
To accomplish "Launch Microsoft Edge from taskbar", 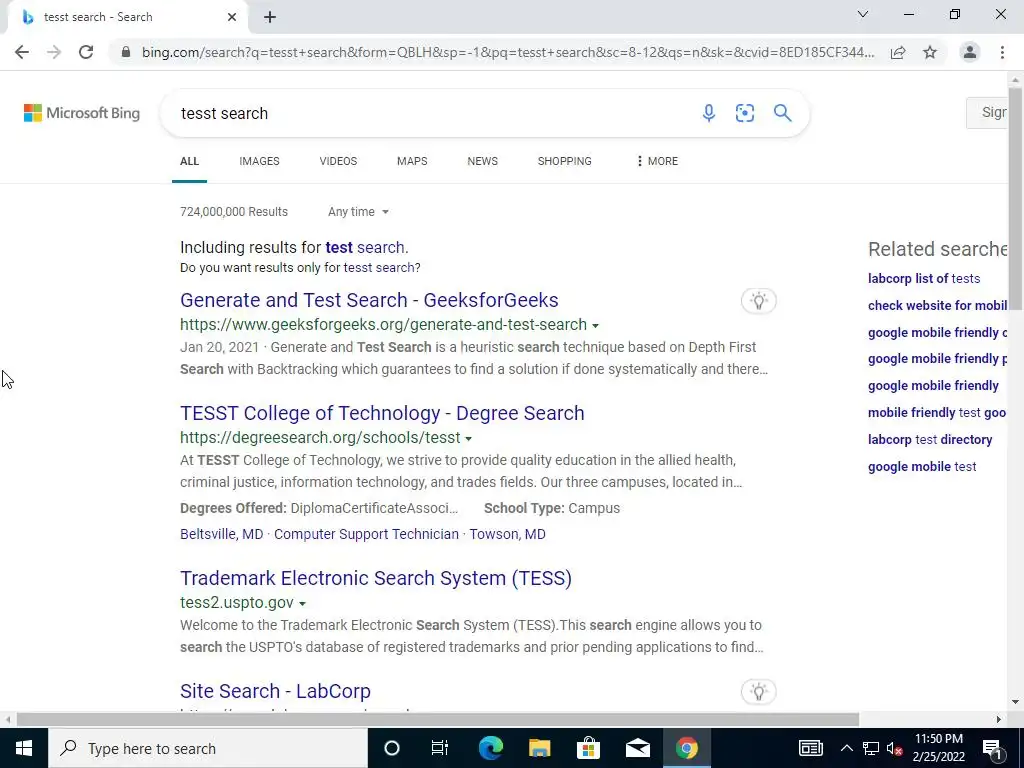I will 490,748.
